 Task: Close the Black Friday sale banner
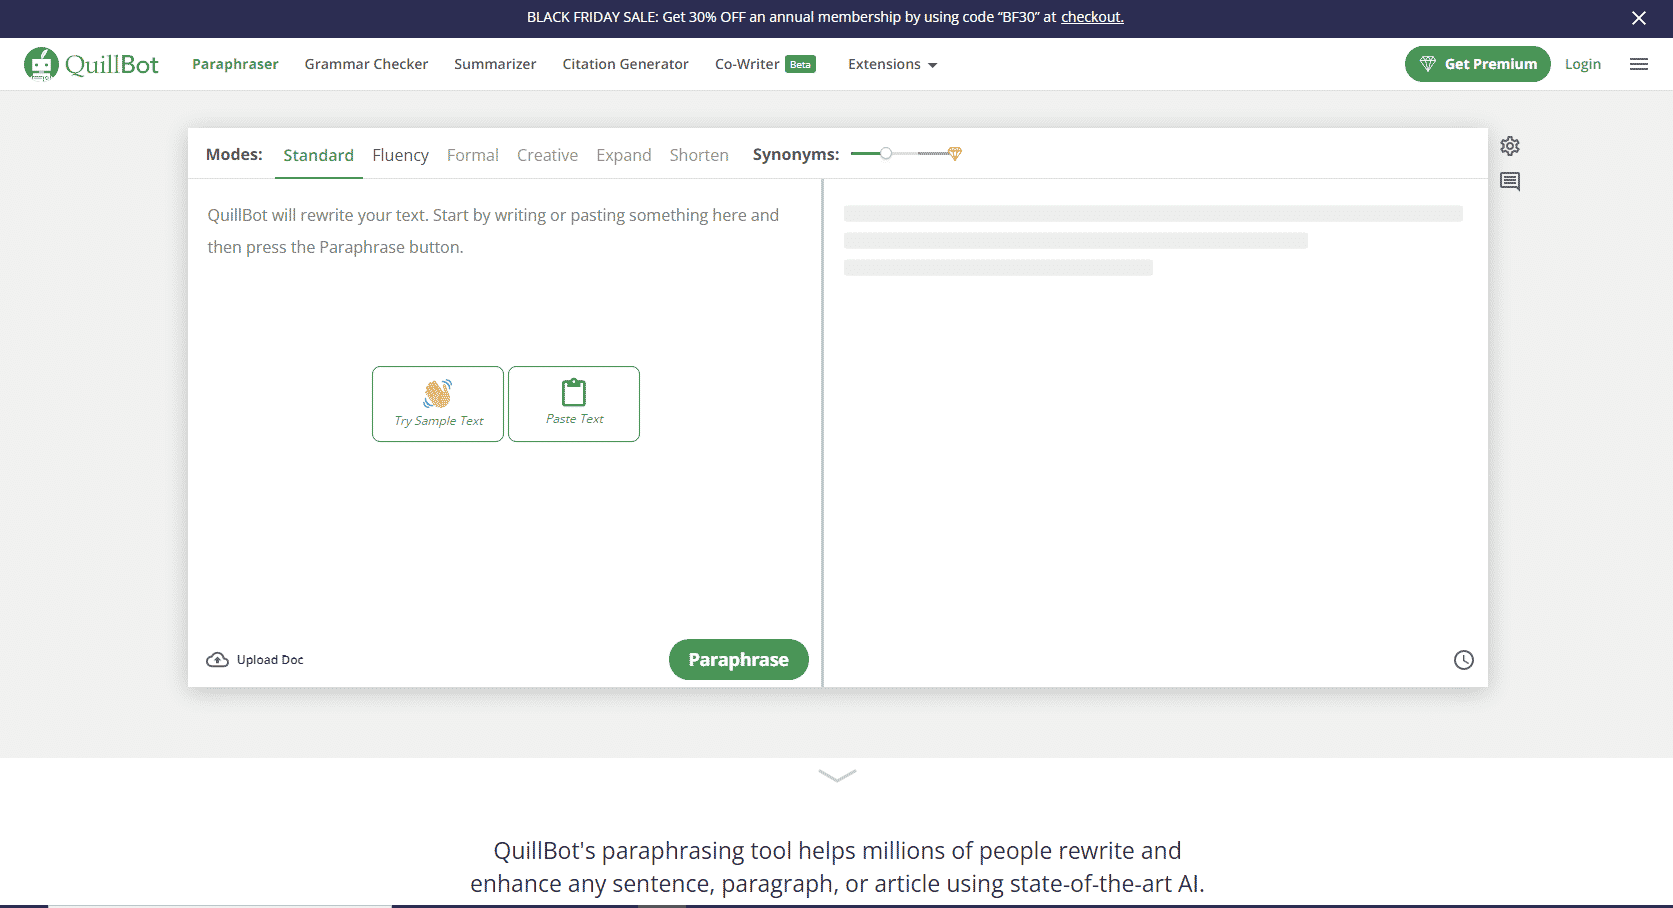[1639, 18]
